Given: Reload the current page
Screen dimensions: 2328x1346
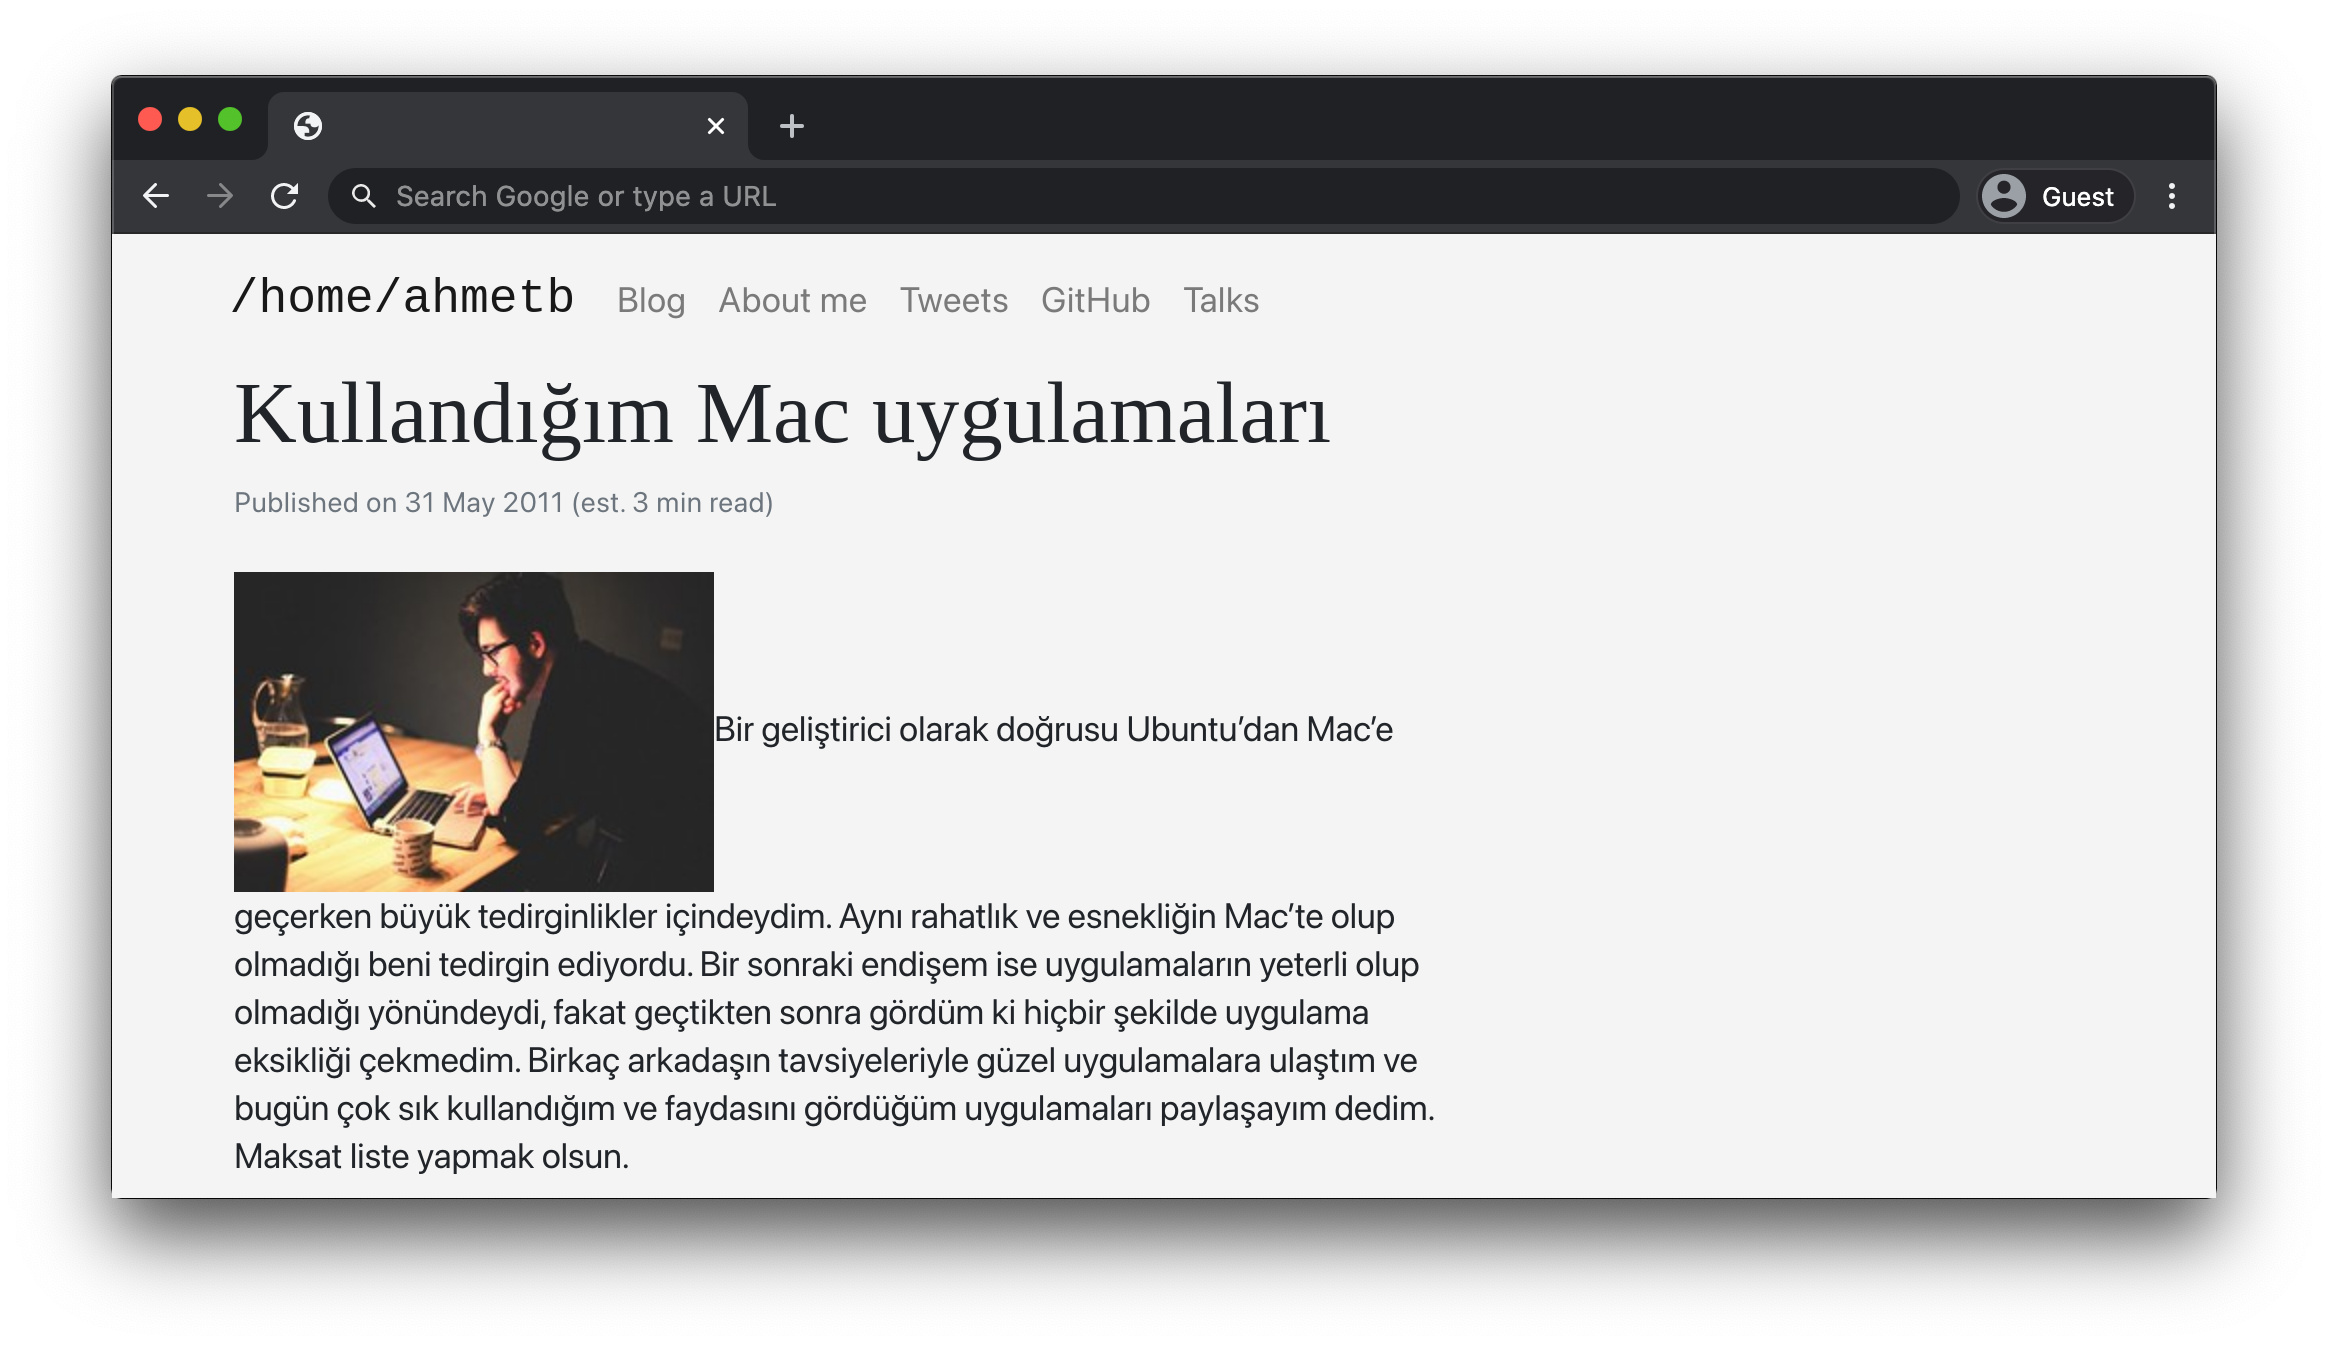Looking at the screenshot, I should (285, 196).
